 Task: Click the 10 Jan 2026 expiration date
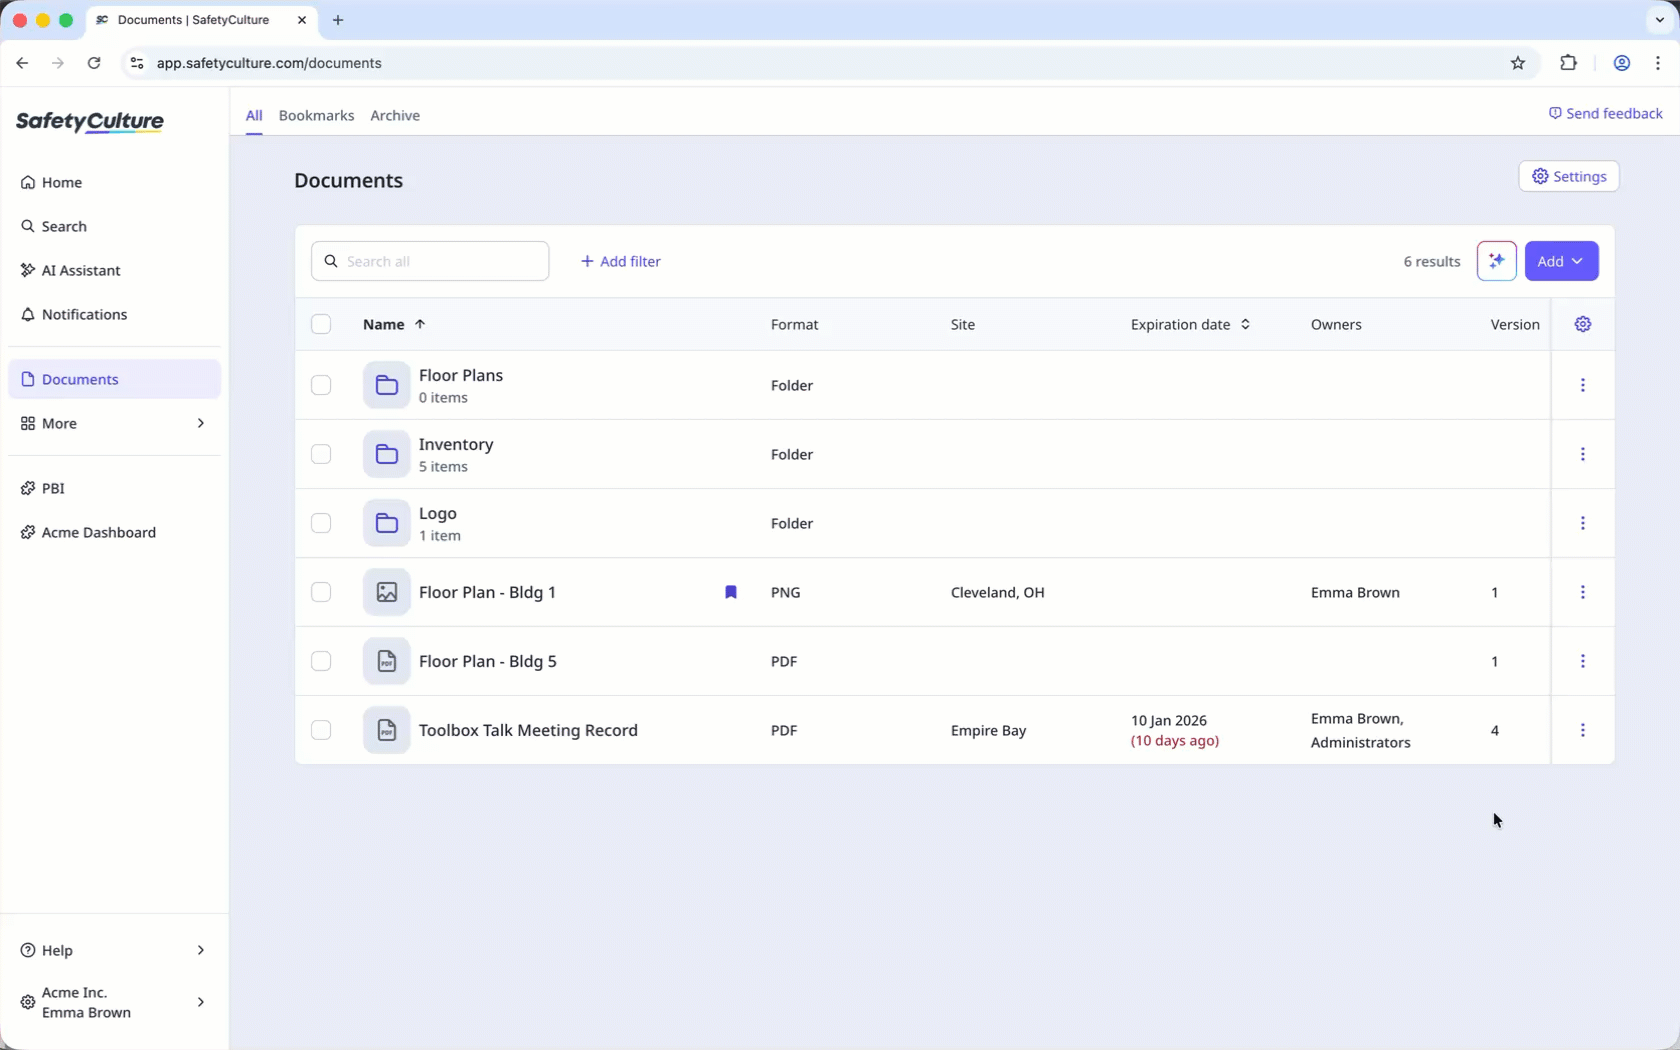[1168, 720]
